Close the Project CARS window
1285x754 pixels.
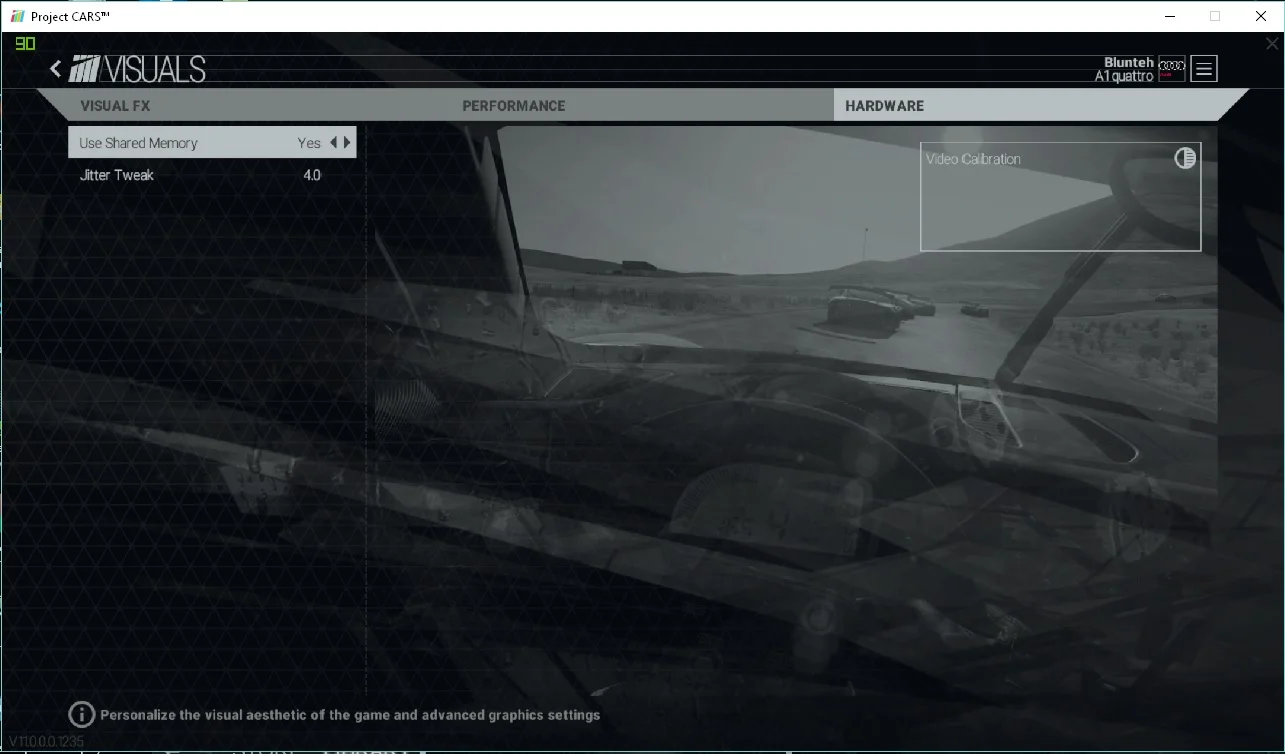click(1261, 16)
